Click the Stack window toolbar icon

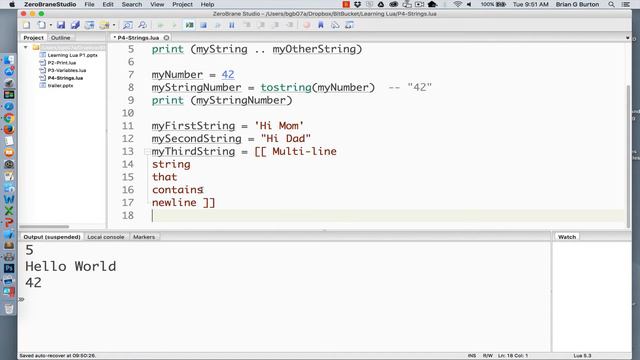(335, 25)
